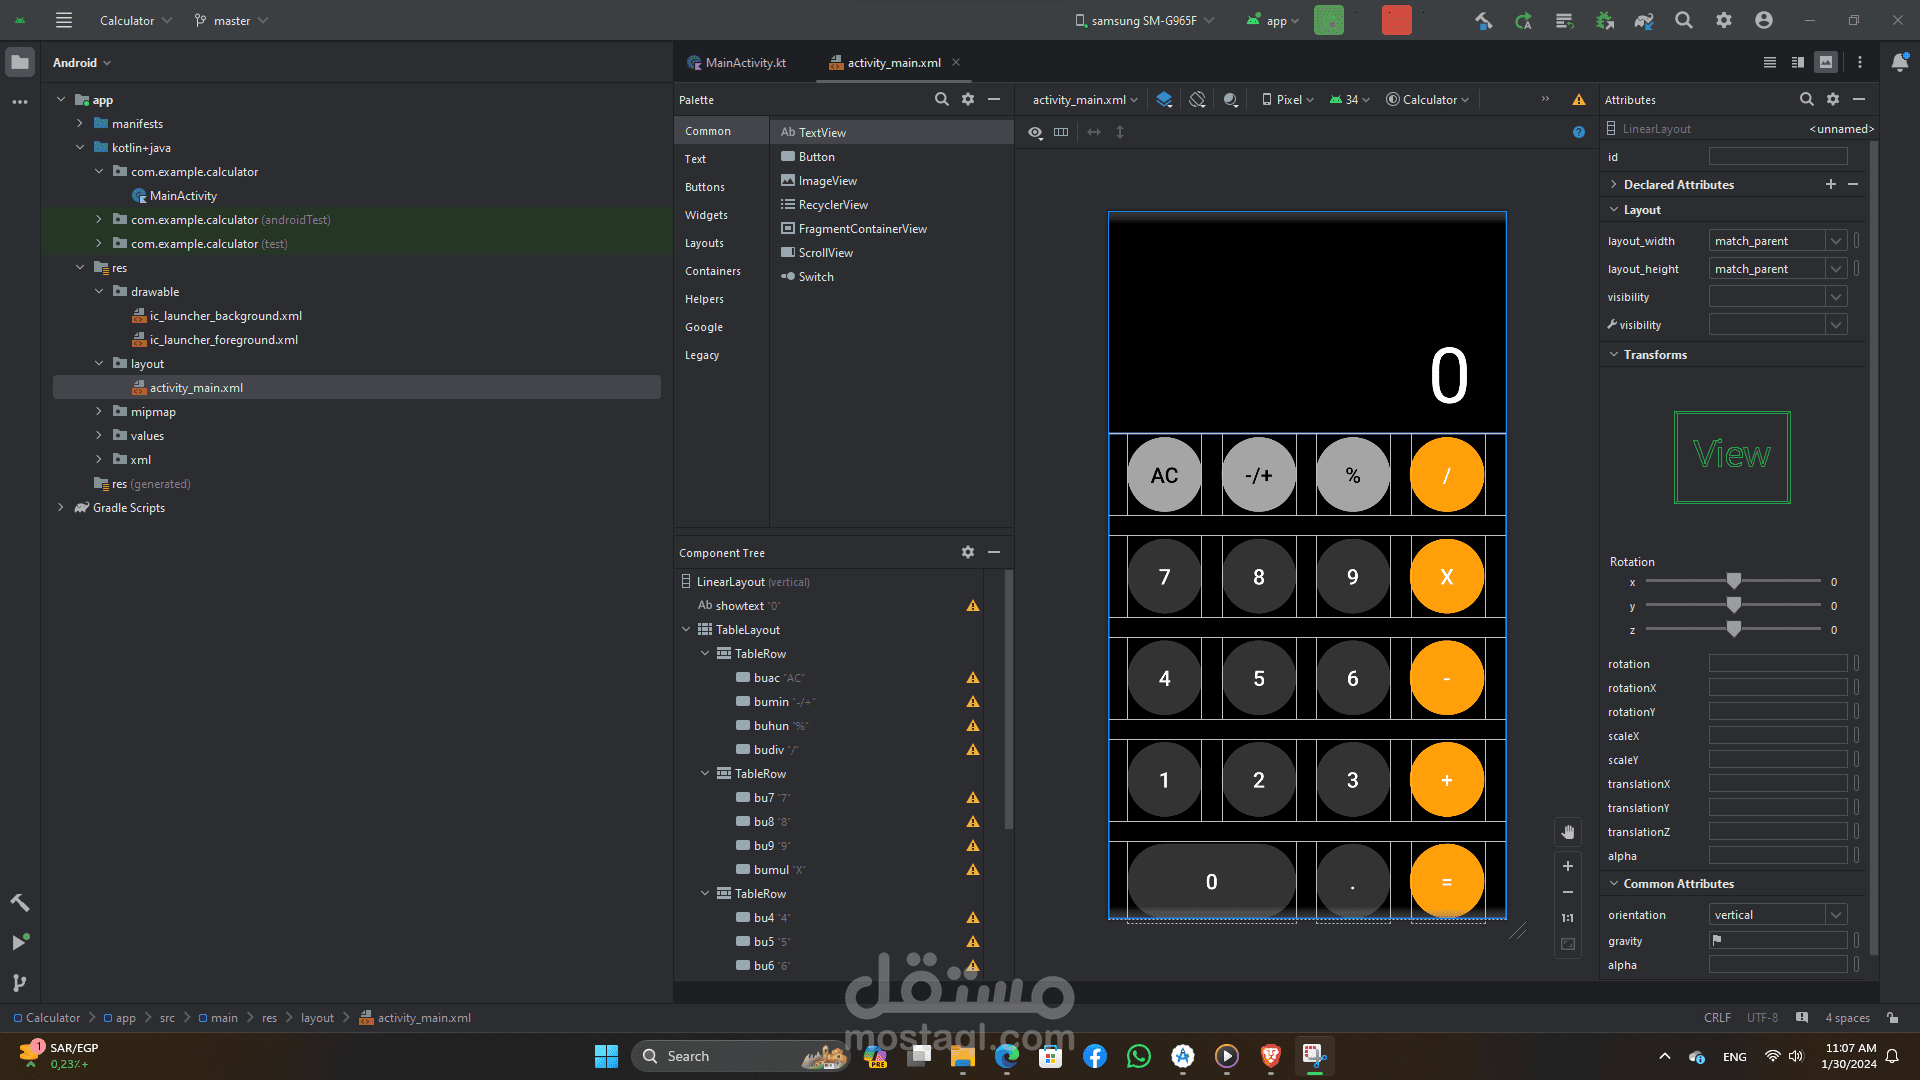Select the Legacy palette category
This screenshot has height=1080, width=1920.
click(x=702, y=355)
